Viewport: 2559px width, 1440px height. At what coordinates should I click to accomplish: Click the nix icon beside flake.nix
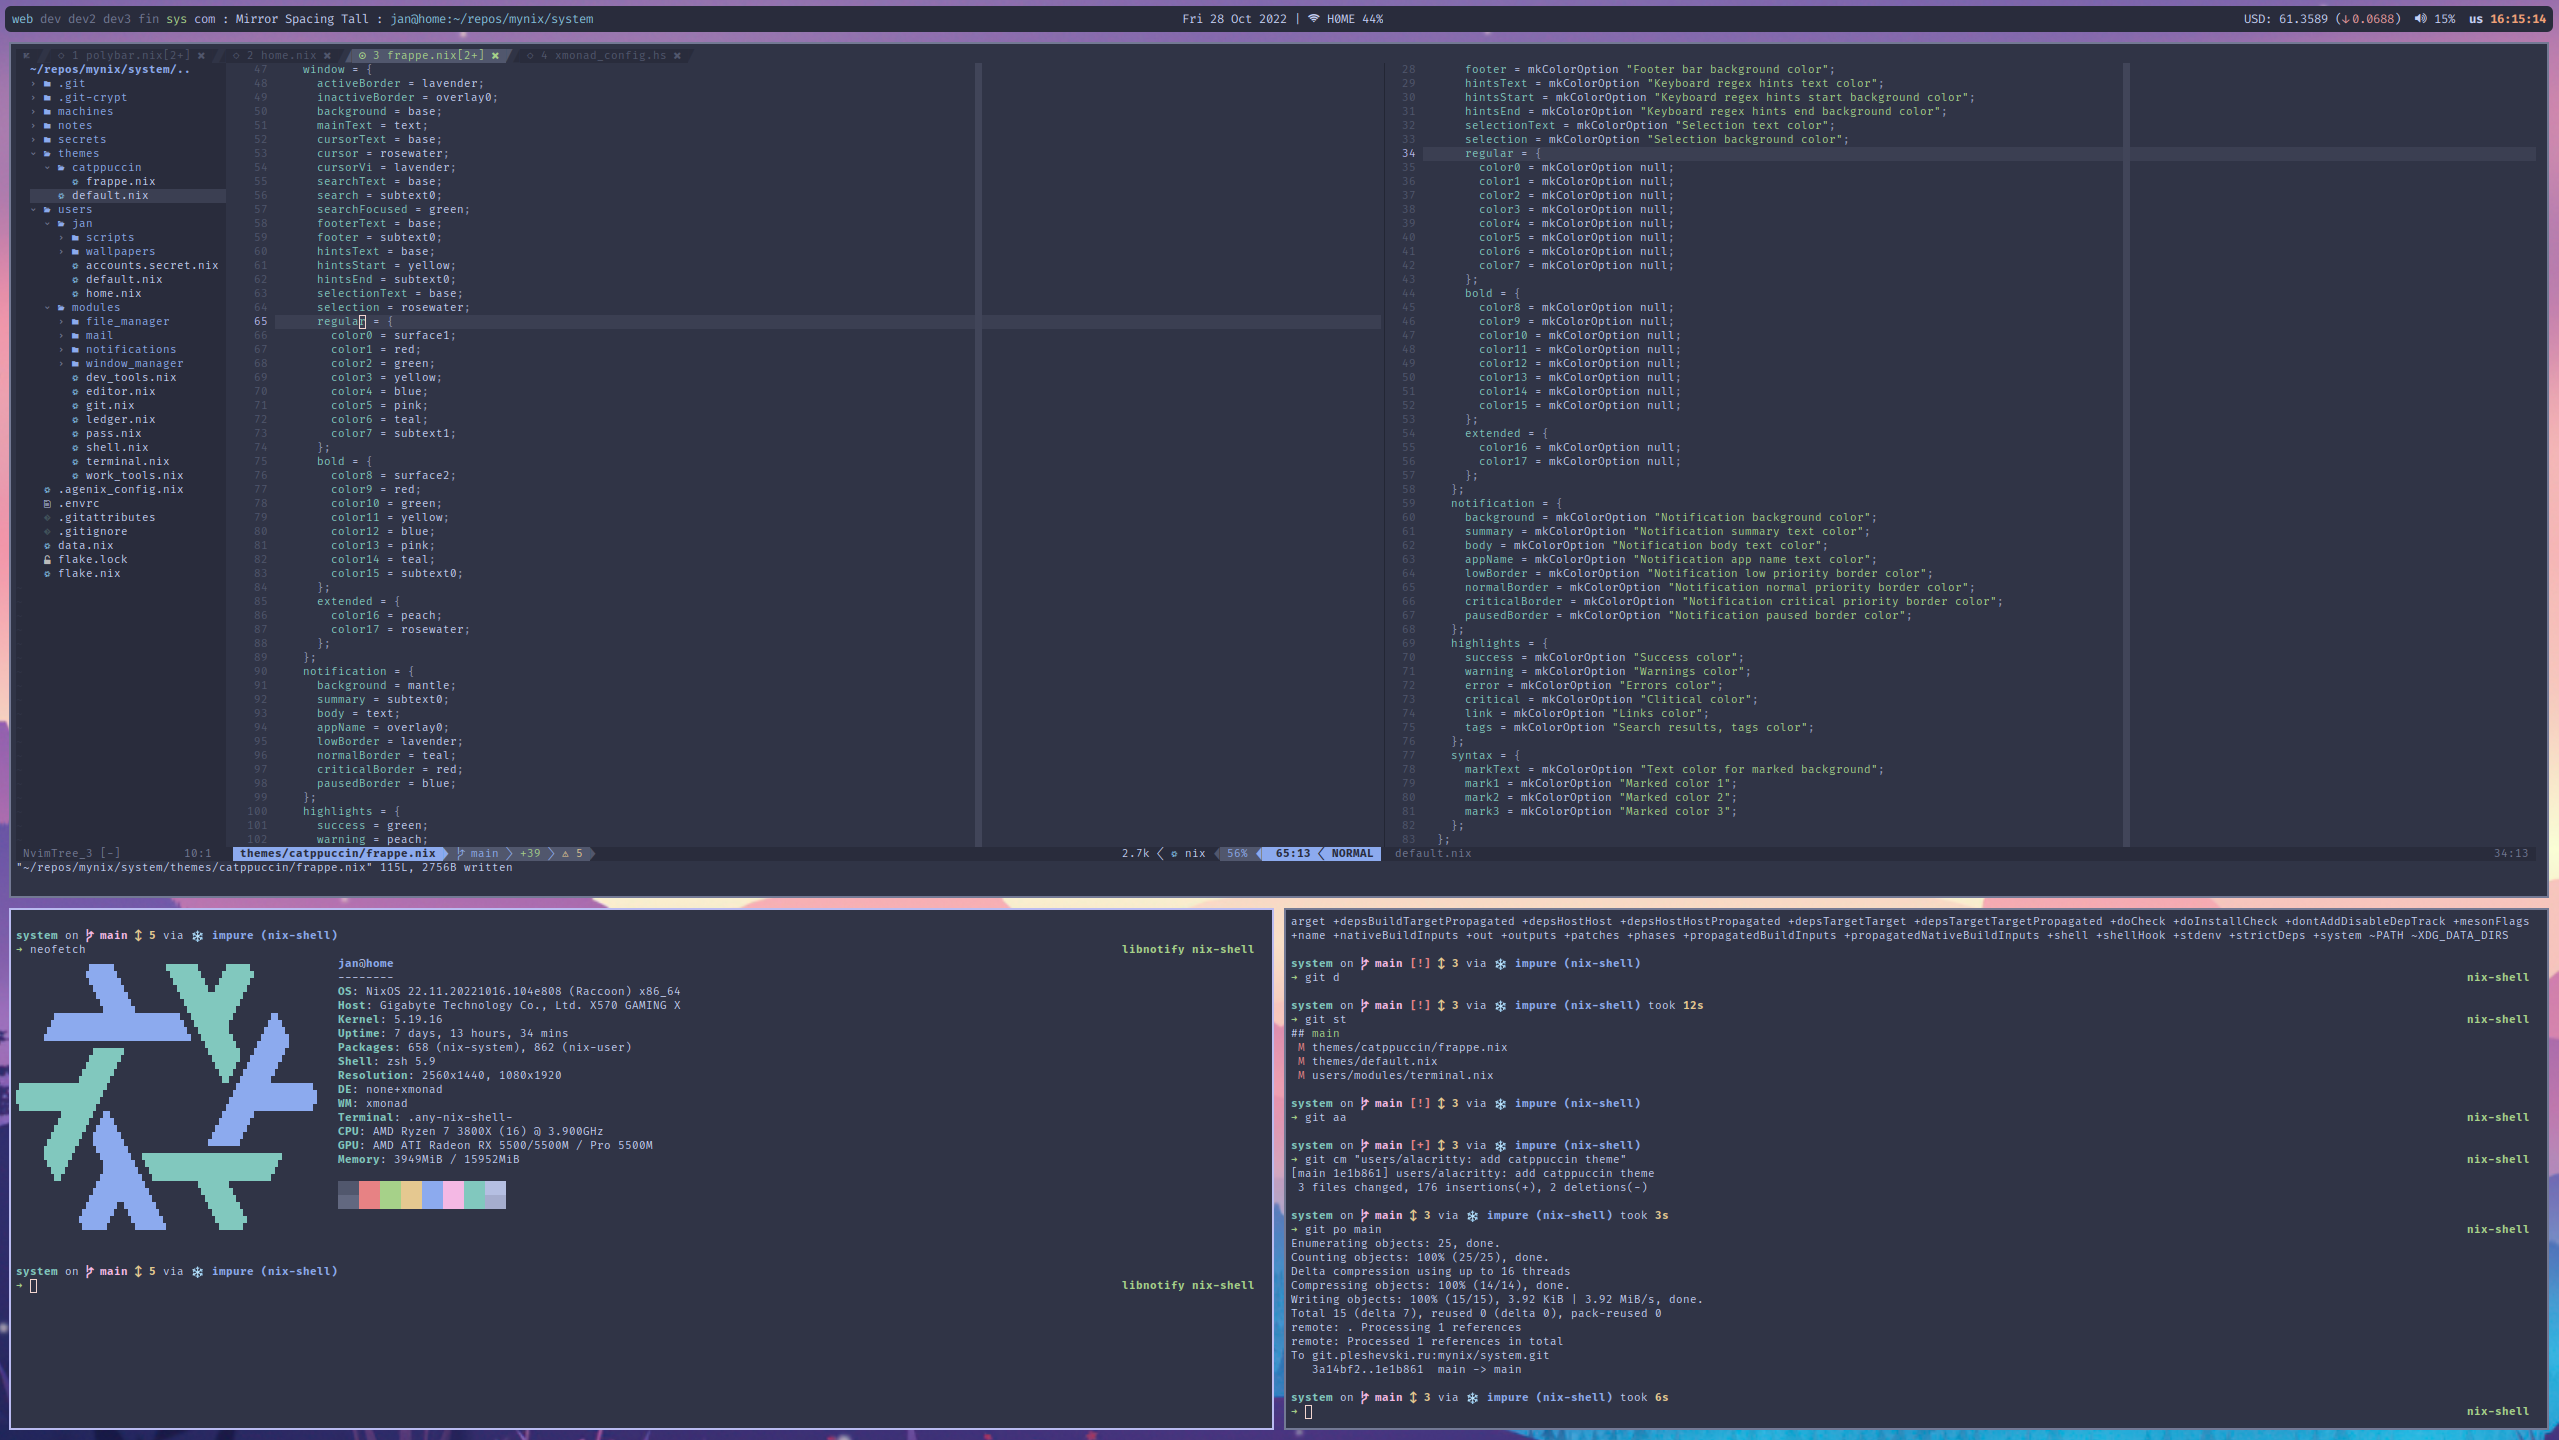(47, 574)
